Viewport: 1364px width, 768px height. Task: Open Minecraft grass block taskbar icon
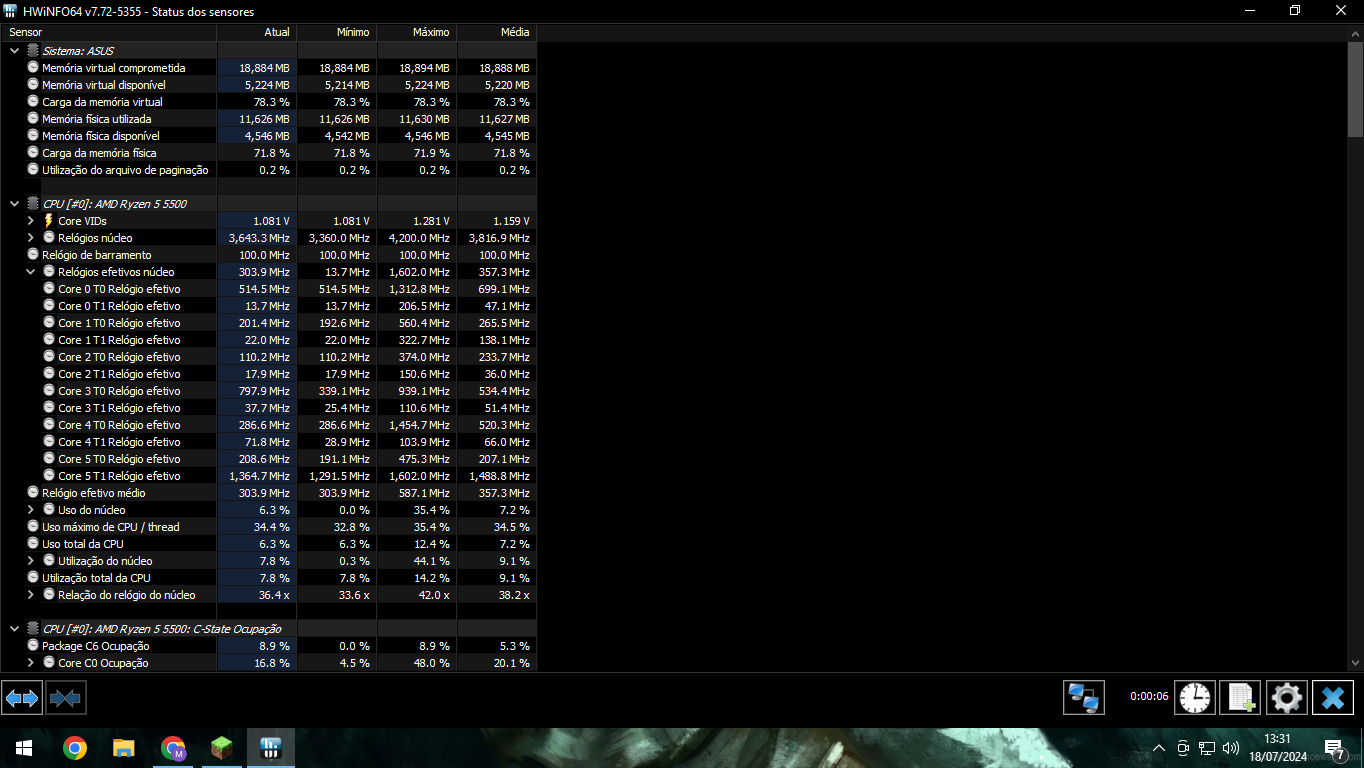(x=221, y=748)
